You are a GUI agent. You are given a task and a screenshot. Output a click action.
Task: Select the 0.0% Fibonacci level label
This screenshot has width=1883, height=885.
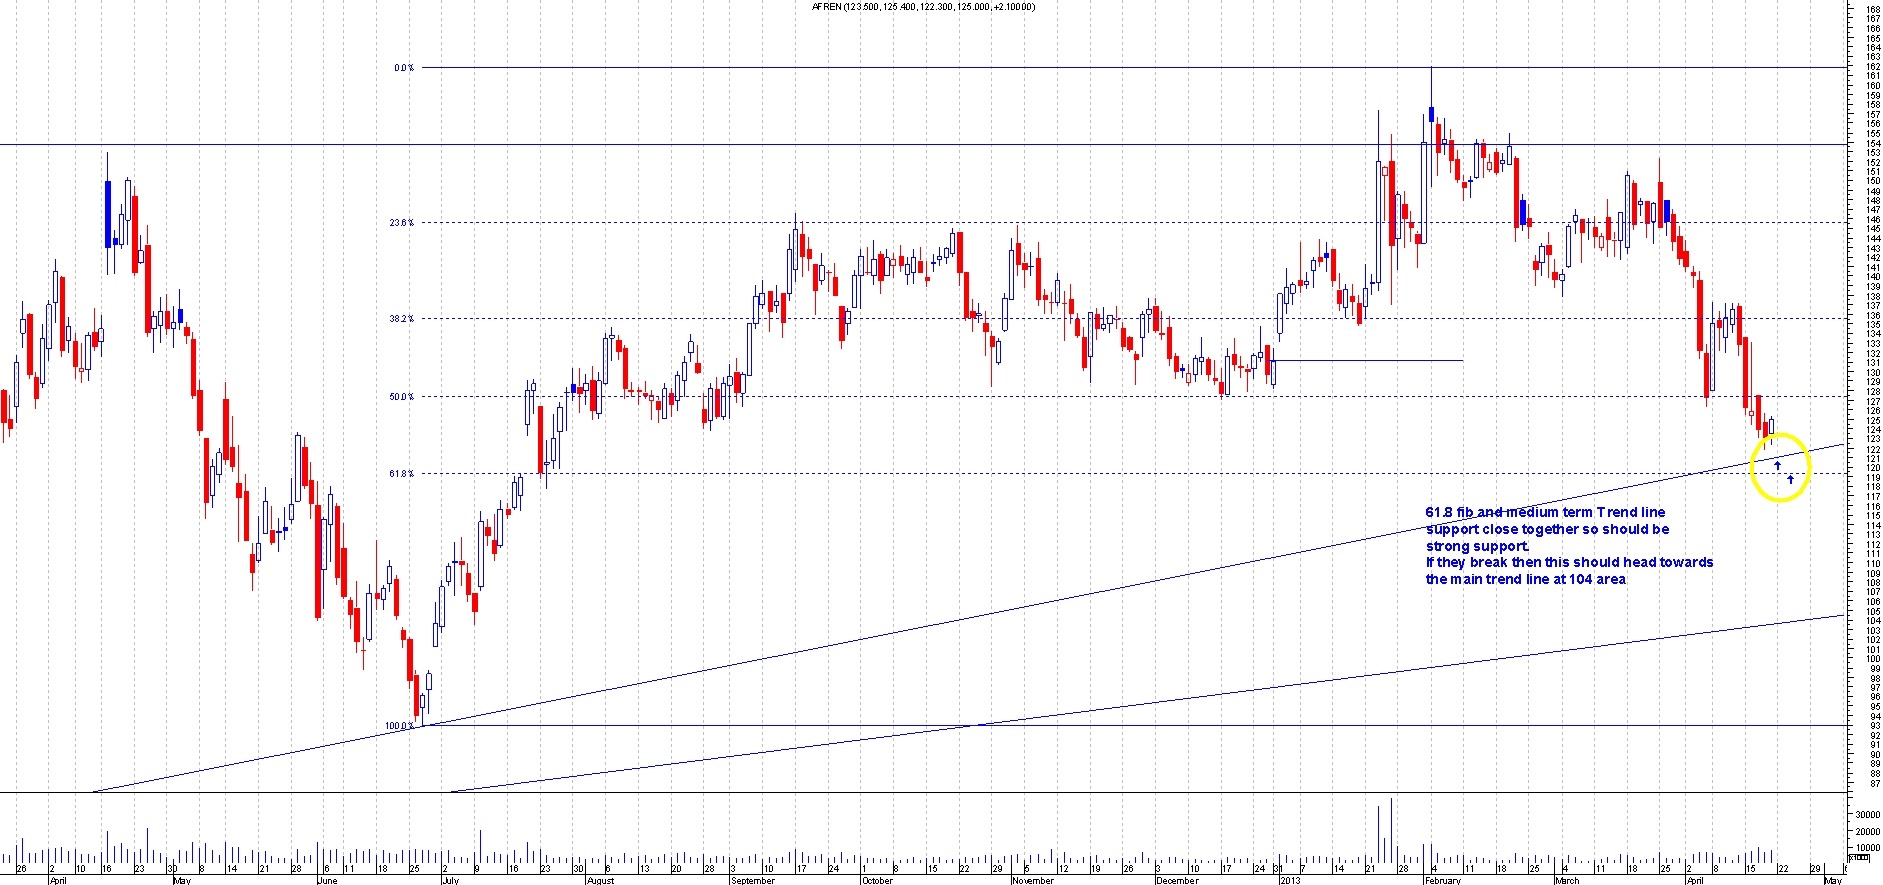point(404,68)
